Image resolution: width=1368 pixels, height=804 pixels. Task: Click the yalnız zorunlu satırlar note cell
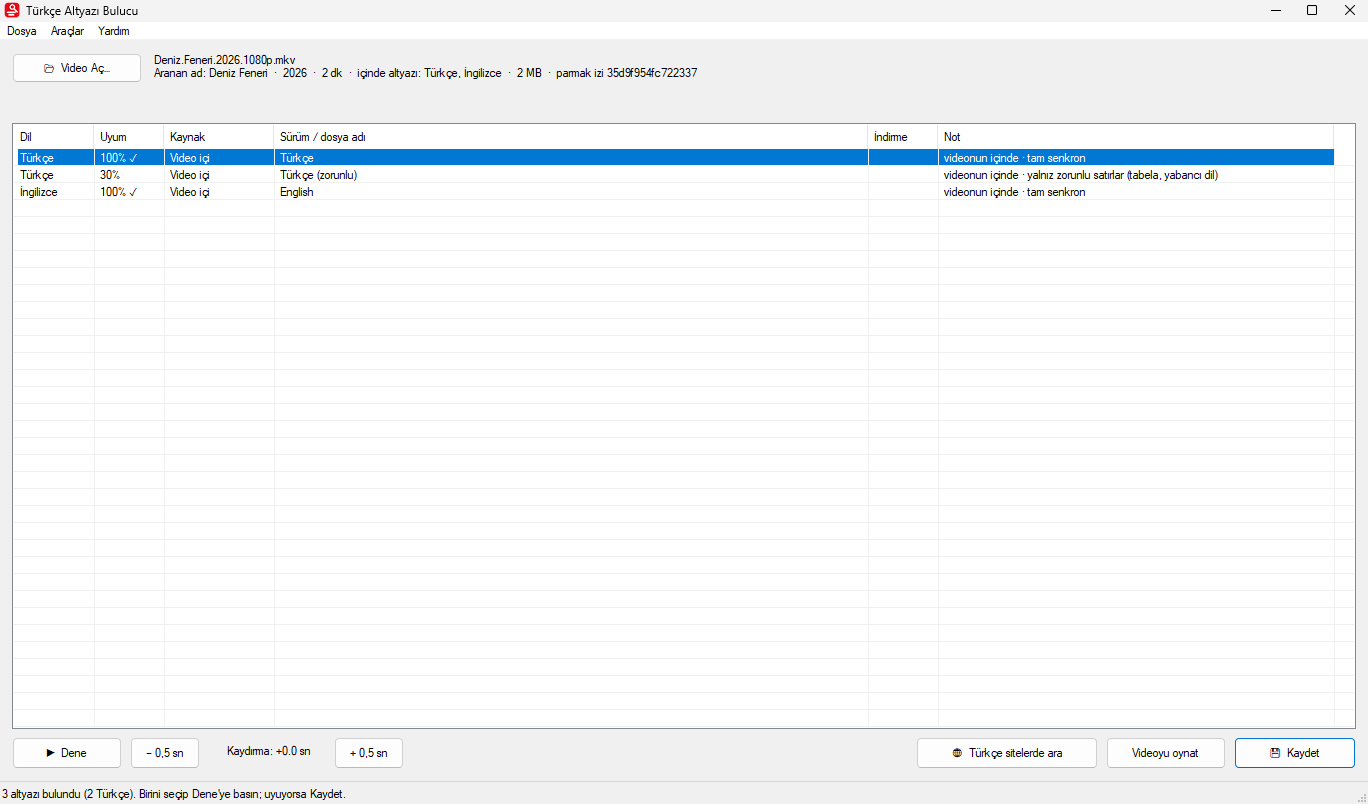[1081, 175]
